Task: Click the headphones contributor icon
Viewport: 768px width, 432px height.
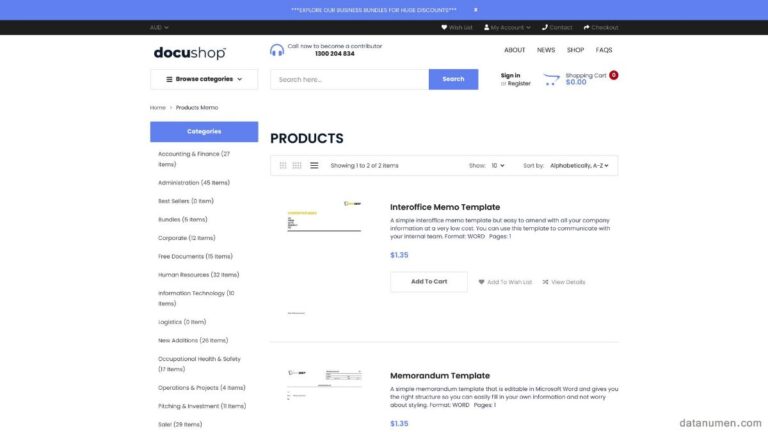Action: point(277,50)
